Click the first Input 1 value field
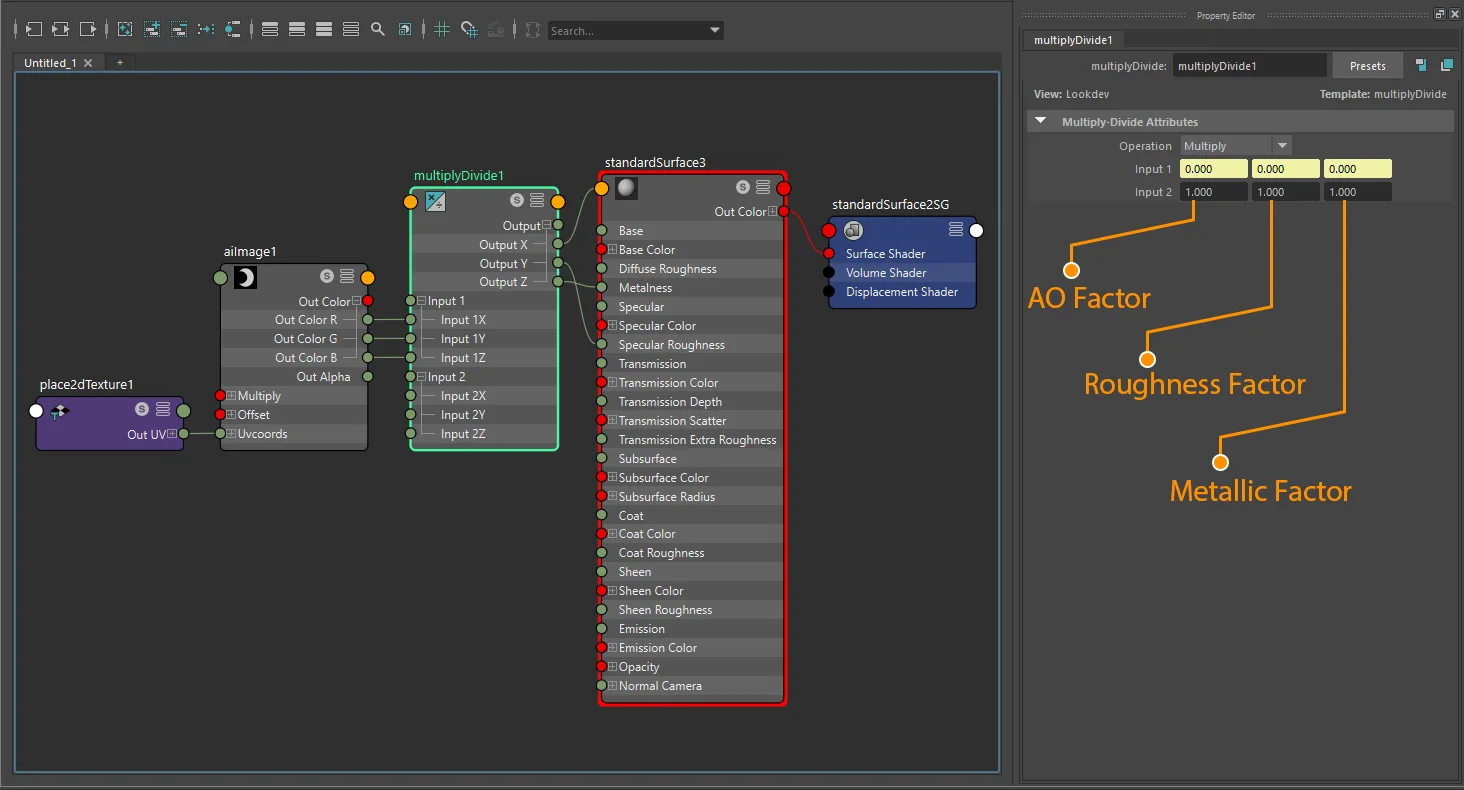 [1214, 169]
